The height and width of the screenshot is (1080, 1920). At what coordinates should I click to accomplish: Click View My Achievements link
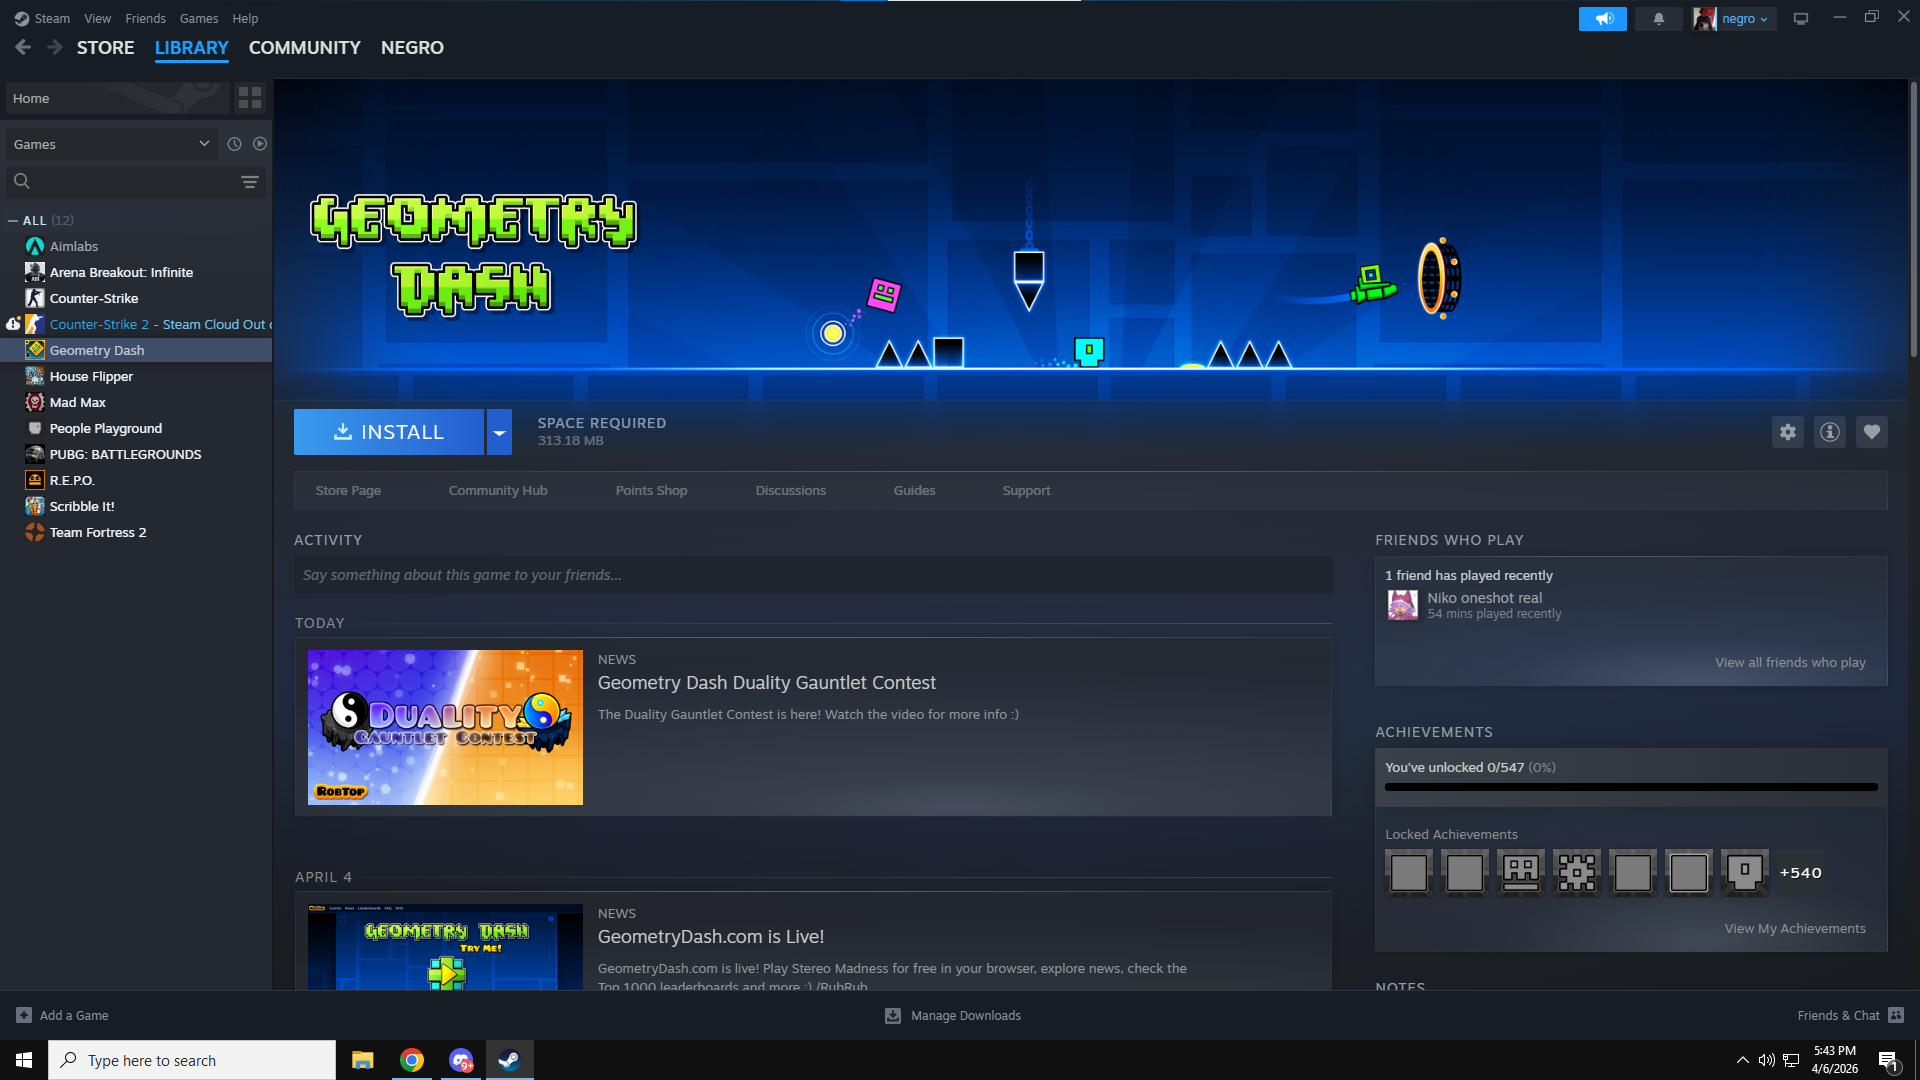[x=1794, y=929]
